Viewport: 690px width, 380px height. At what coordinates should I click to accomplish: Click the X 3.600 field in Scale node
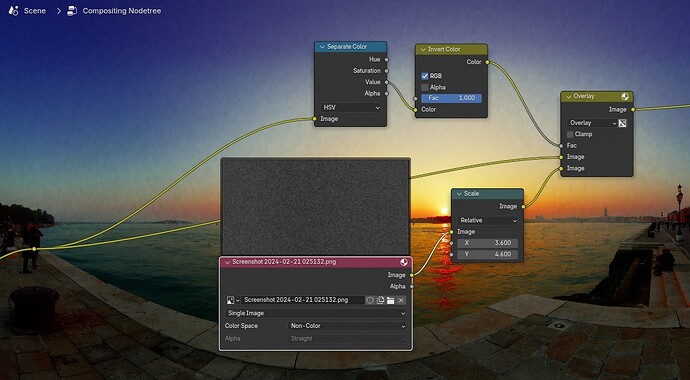coord(488,243)
